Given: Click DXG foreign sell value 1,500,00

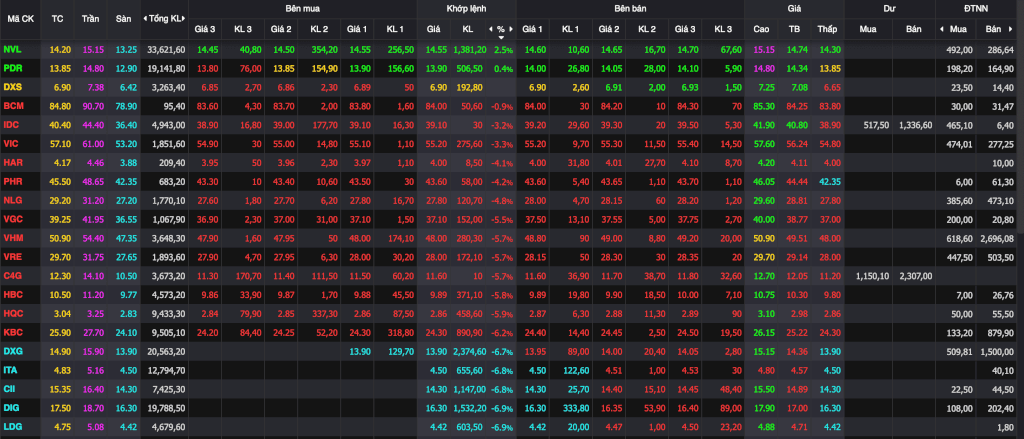Looking at the screenshot, I should point(997,351).
